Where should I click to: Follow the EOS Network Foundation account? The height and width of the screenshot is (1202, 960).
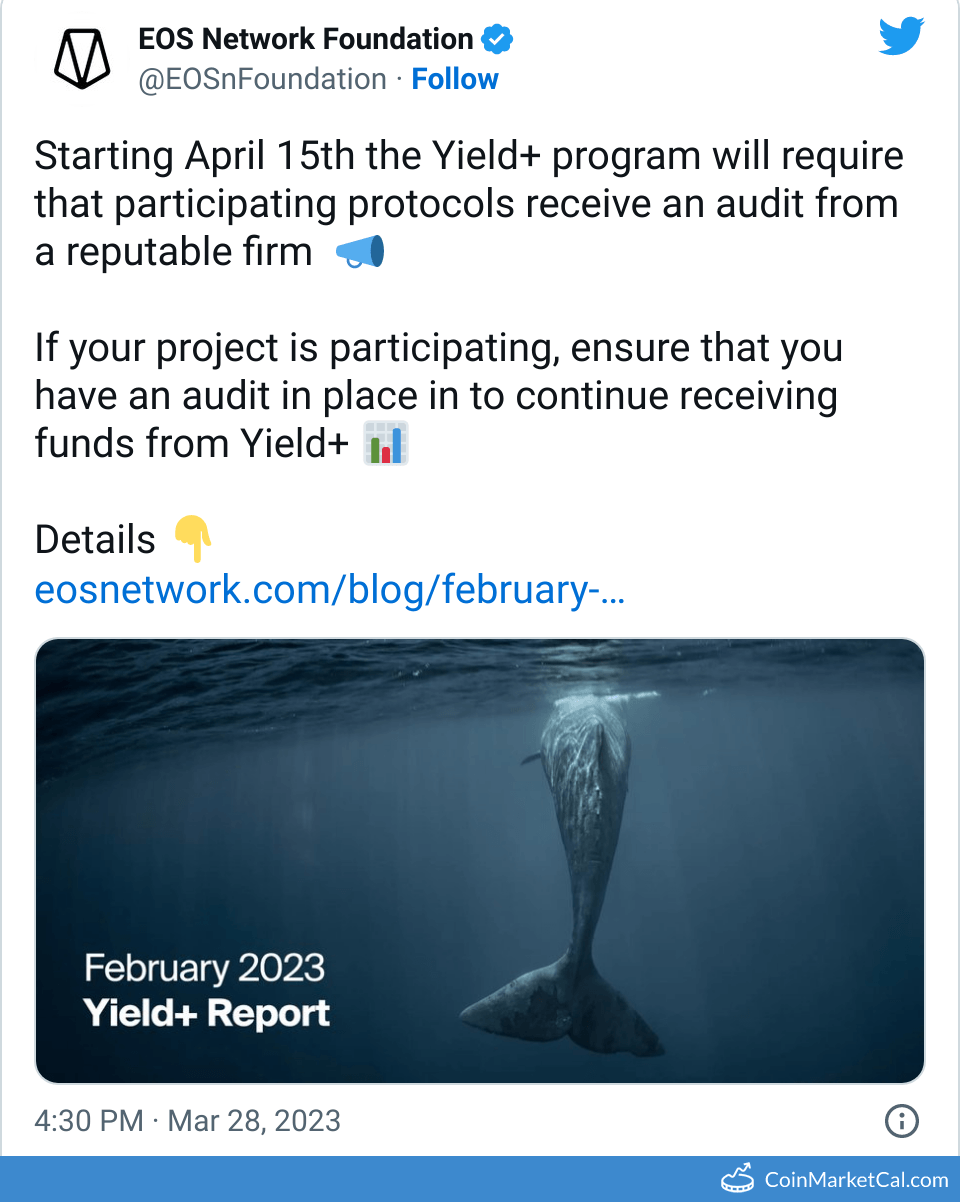(455, 79)
